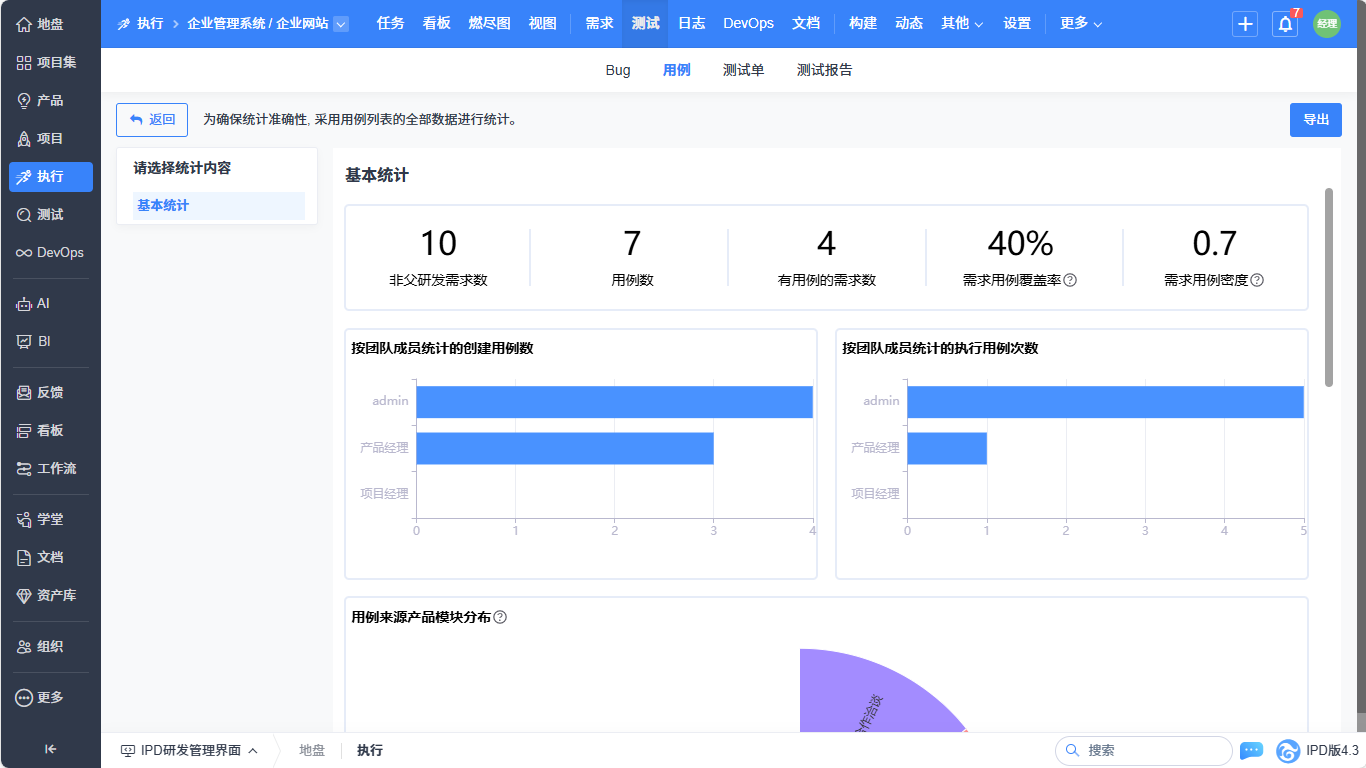Click the plus quick-create icon
Viewport: 1366px width, 768px height.
point(1245,24)
